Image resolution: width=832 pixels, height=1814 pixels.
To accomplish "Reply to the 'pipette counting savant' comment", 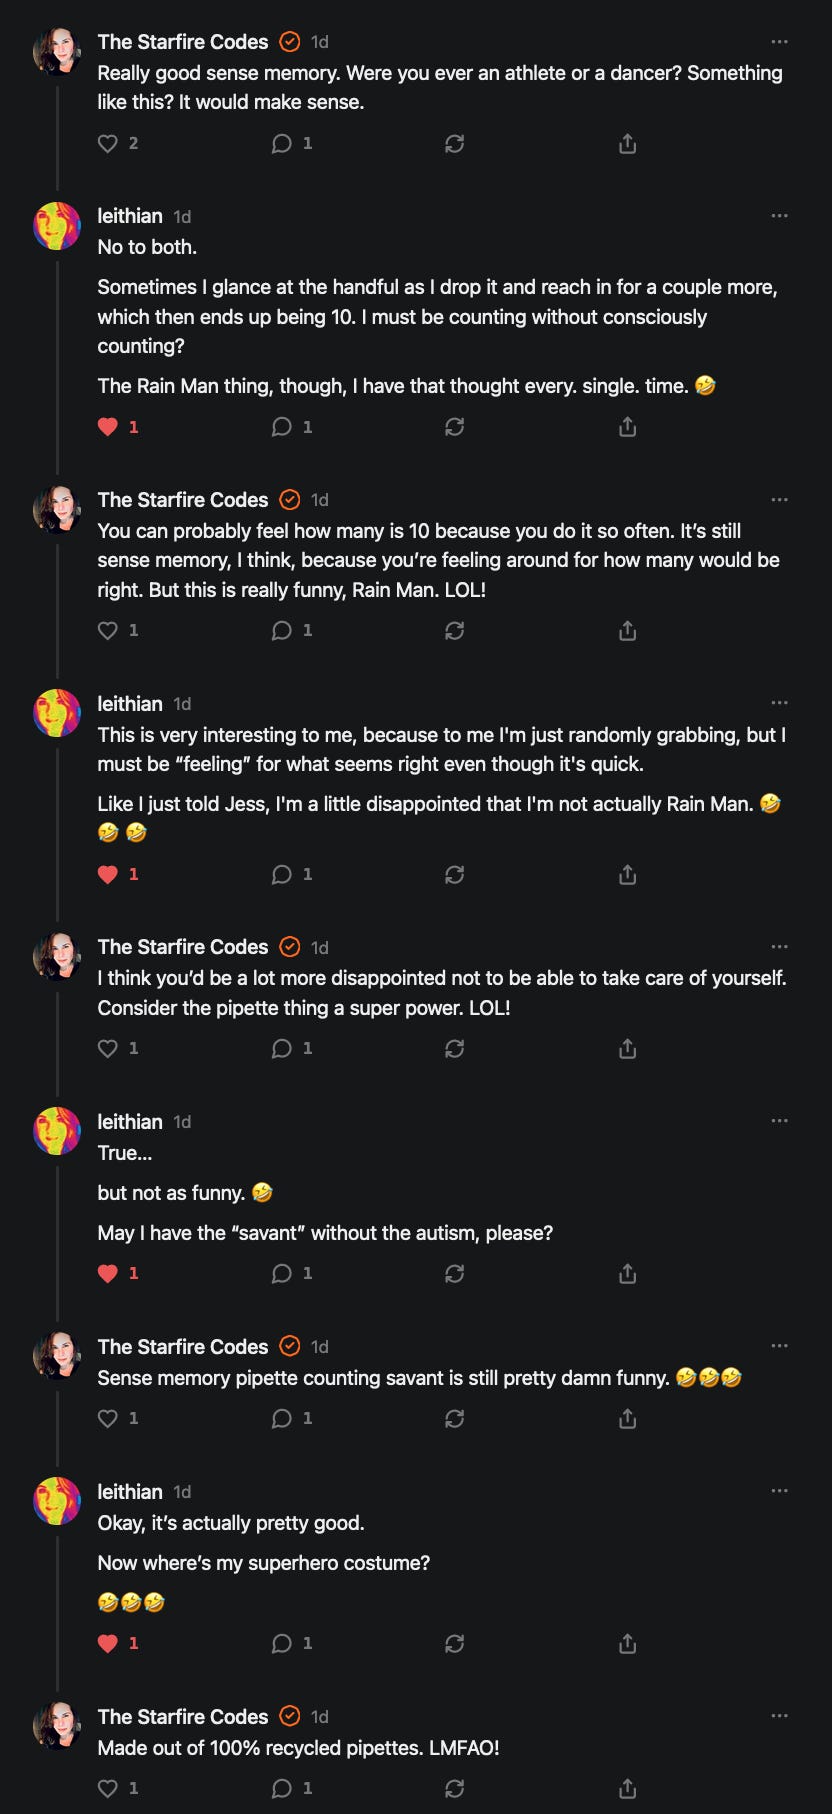I will (x=282, y=1419).
